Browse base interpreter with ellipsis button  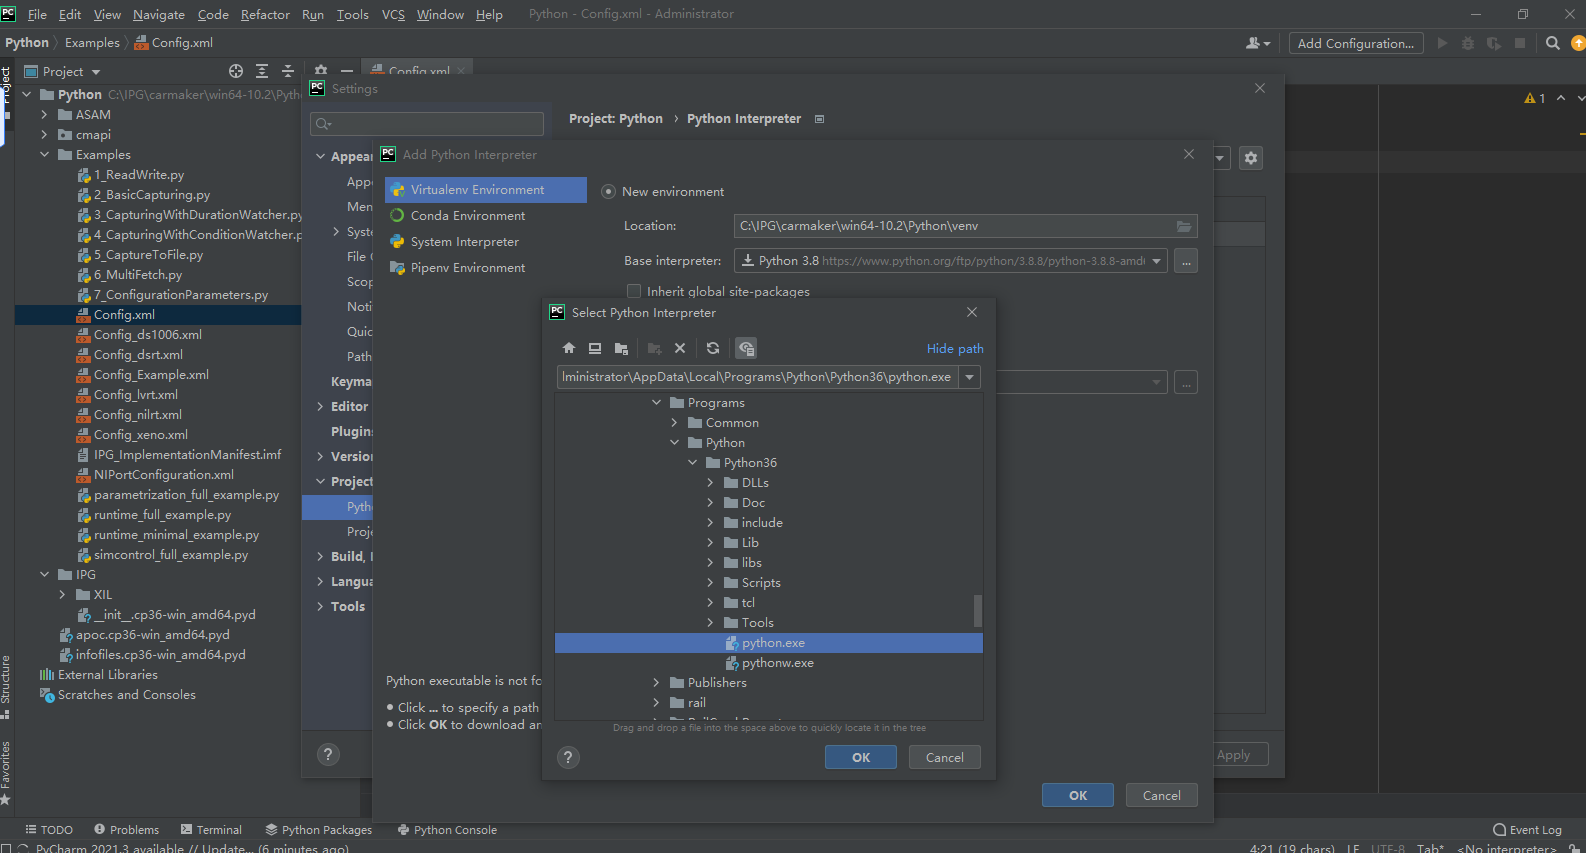[1186, 261]
